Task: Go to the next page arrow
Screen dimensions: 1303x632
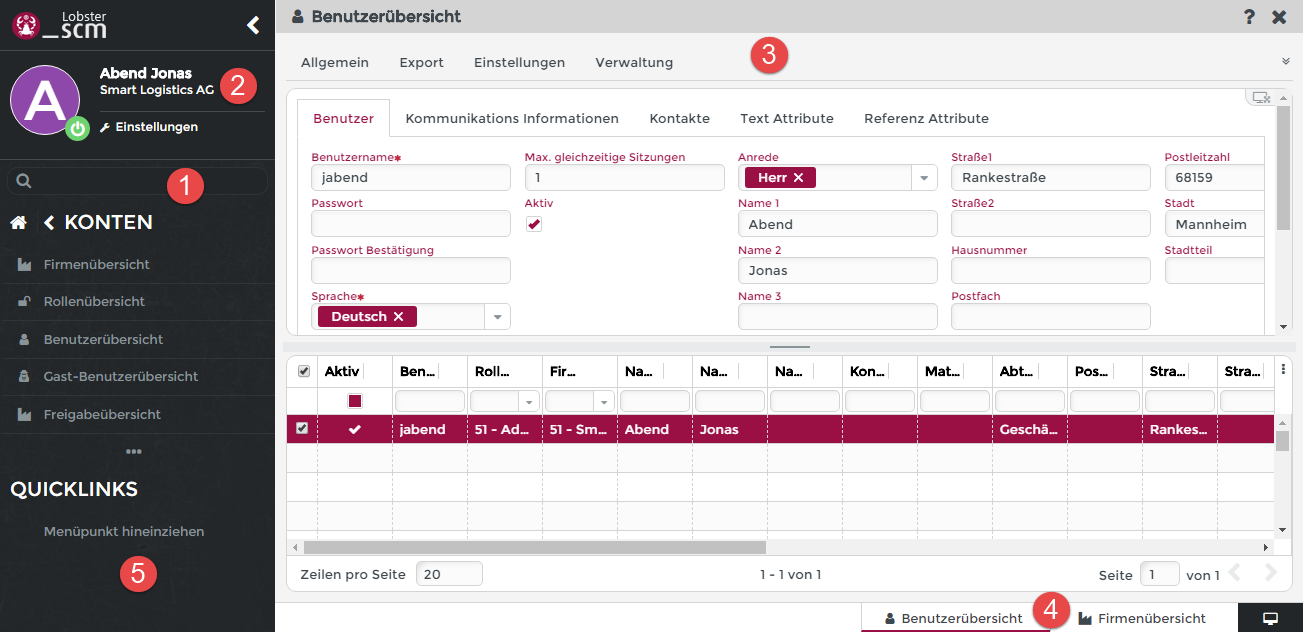Action: click(x=1271, y=573)
